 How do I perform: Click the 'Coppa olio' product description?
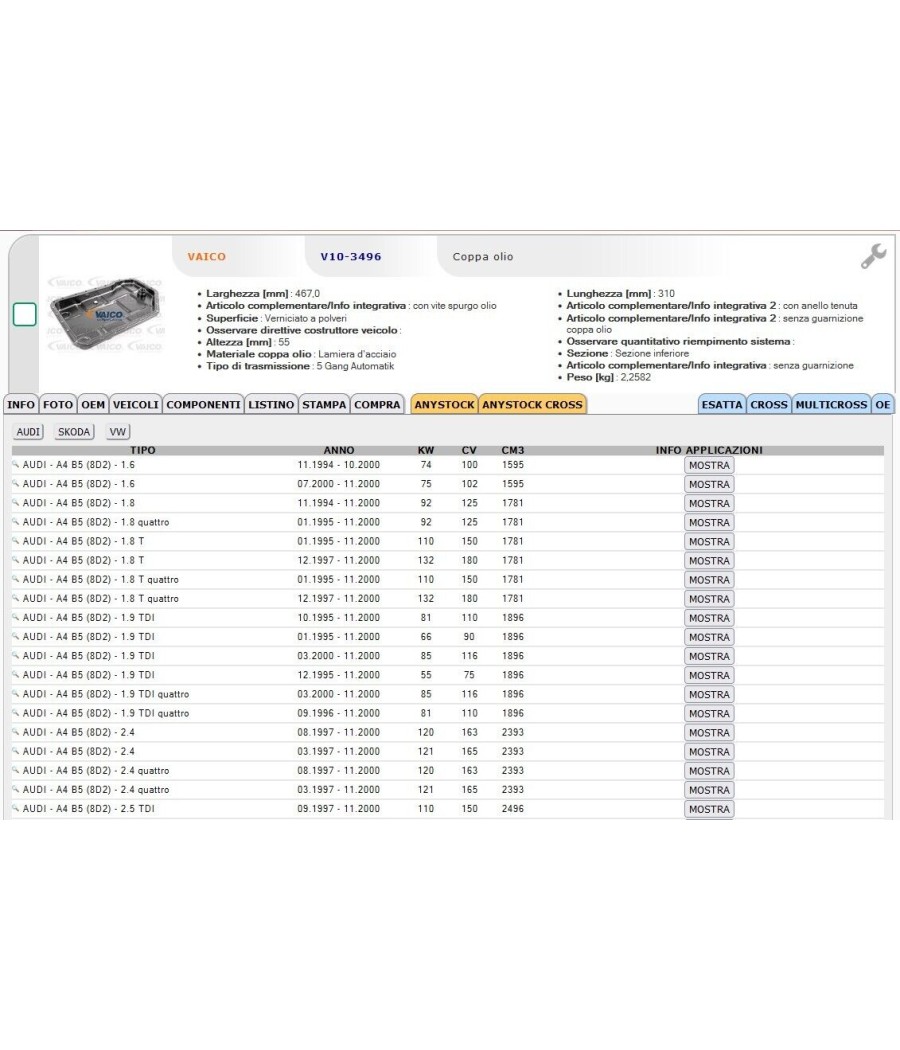483,256
